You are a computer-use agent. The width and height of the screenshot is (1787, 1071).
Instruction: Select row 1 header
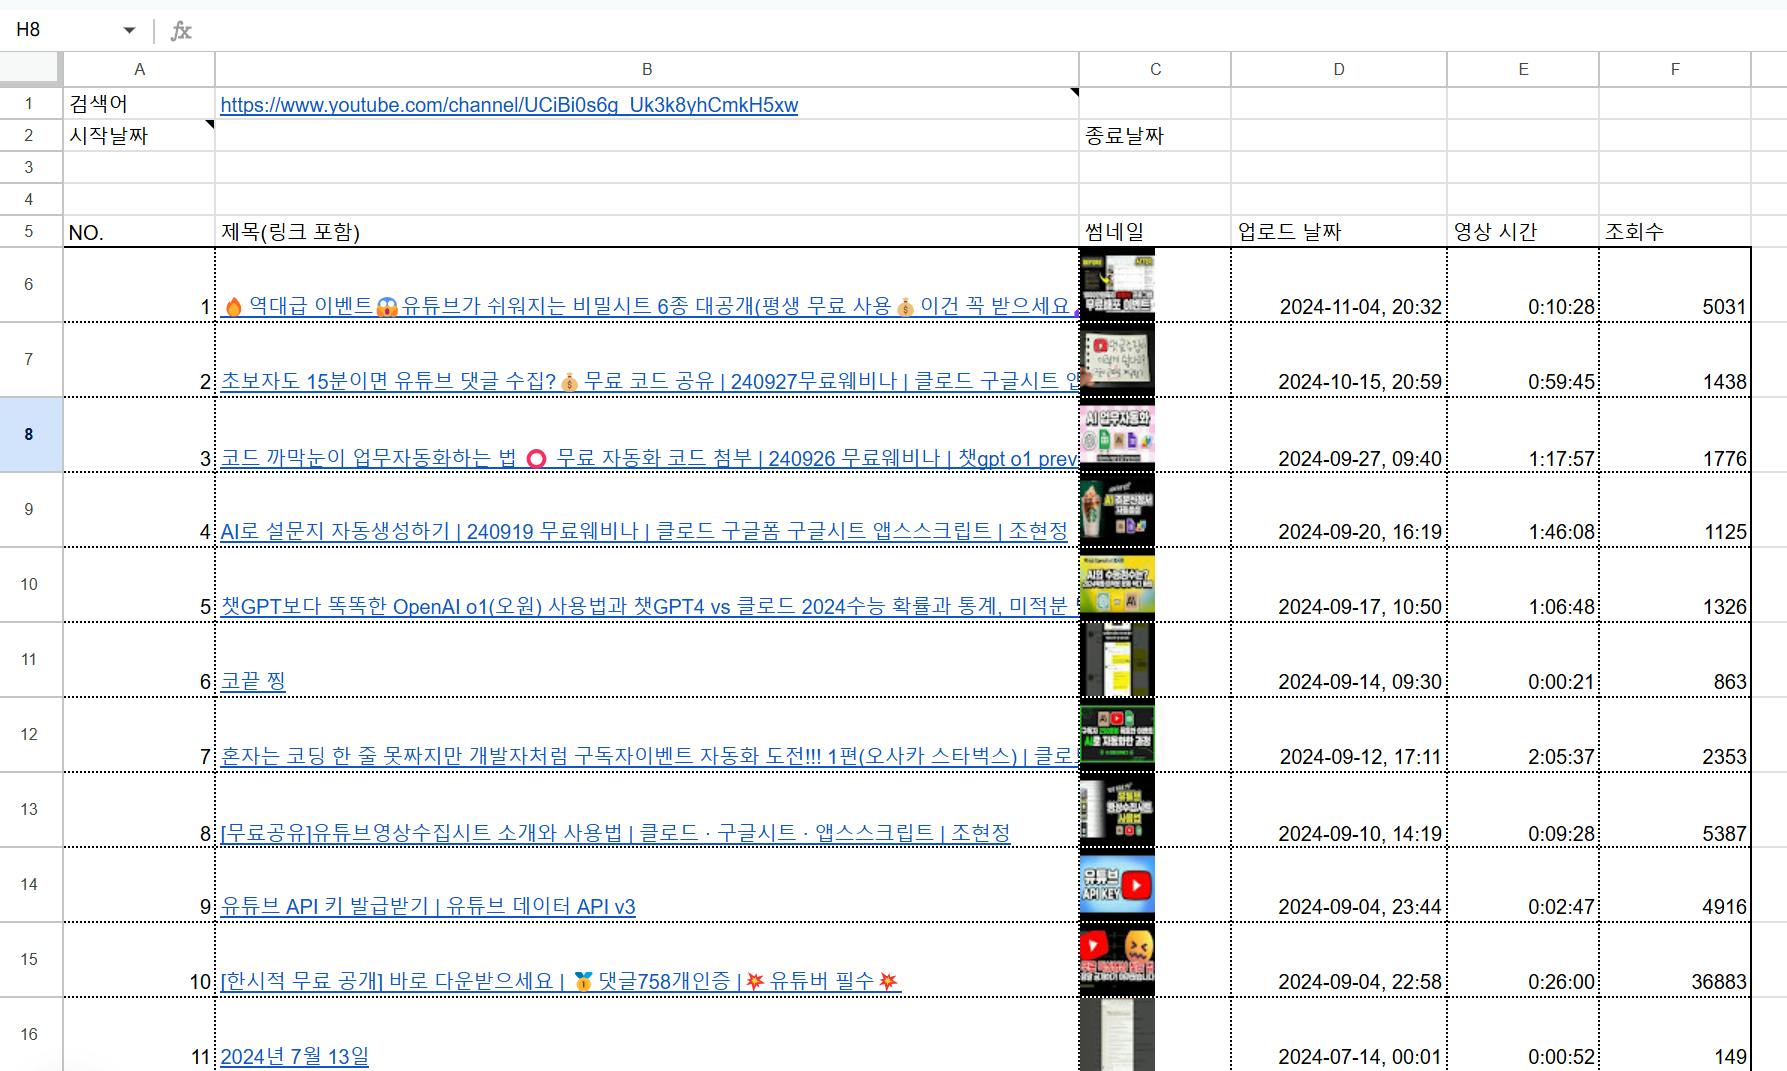tap(29, 103)
